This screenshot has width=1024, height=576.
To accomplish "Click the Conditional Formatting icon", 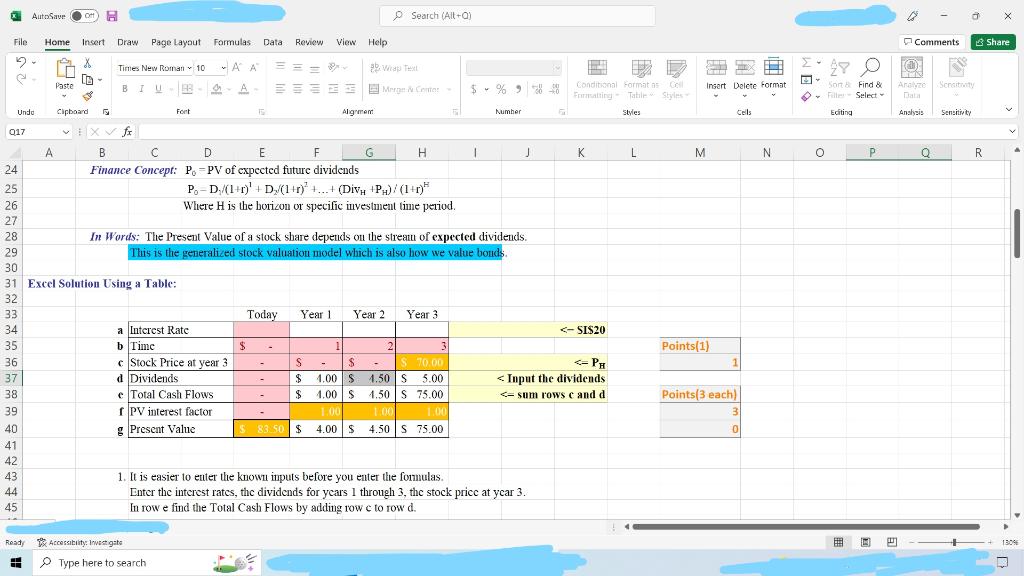I will [x=596, y=68].
